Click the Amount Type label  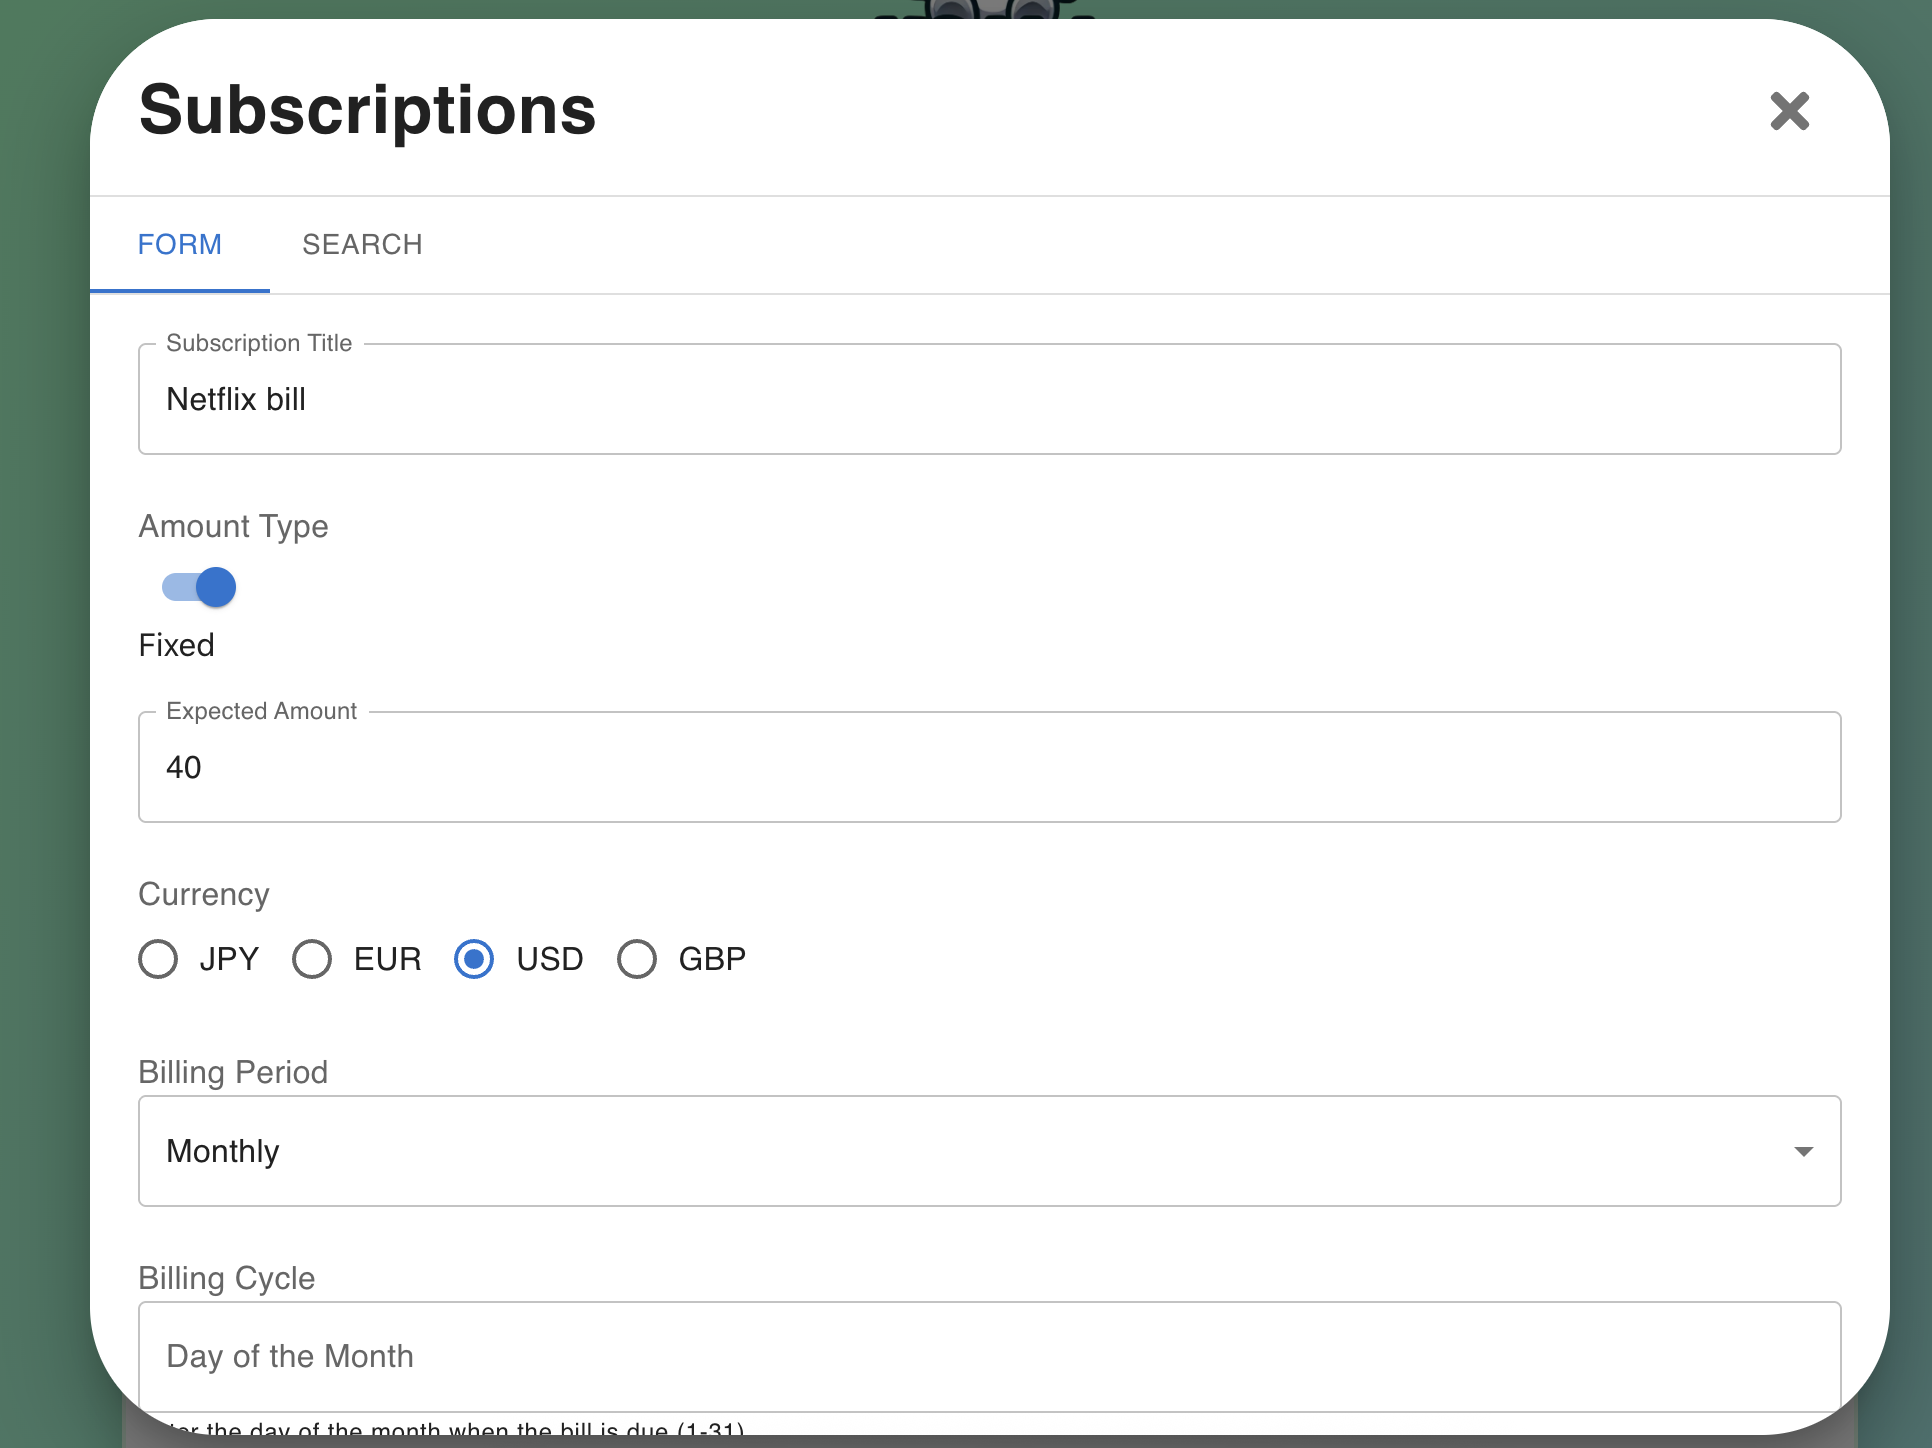(x=233, y=526)
